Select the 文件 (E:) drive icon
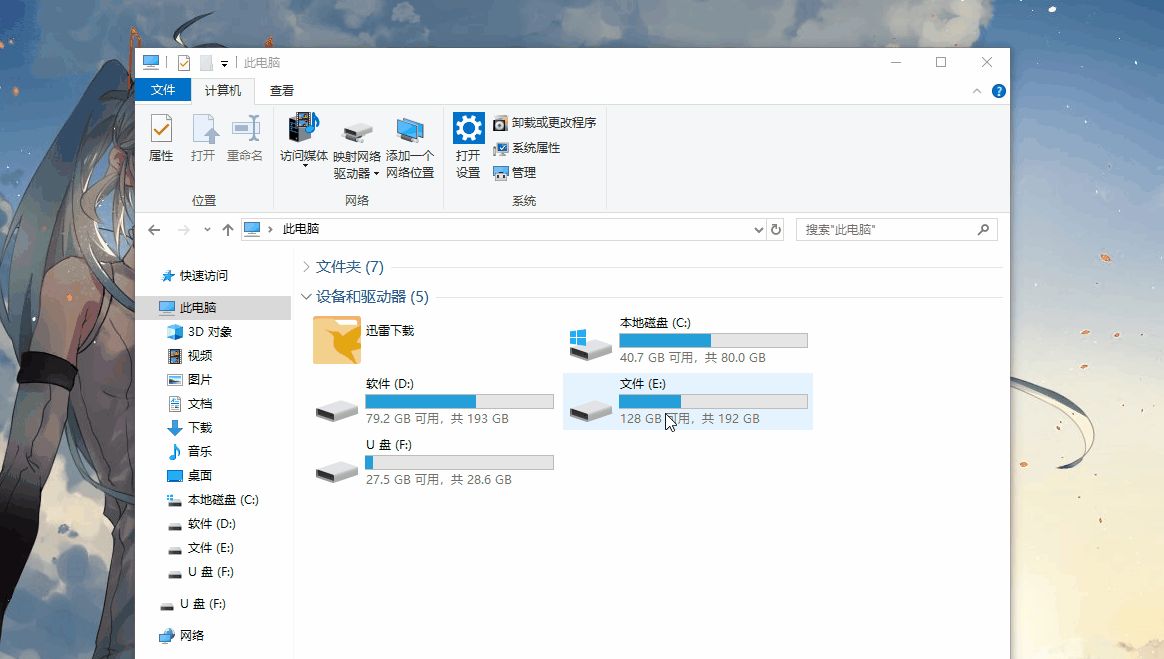Viewport: 1164px width, 659px height. click(x=591, y=410)
